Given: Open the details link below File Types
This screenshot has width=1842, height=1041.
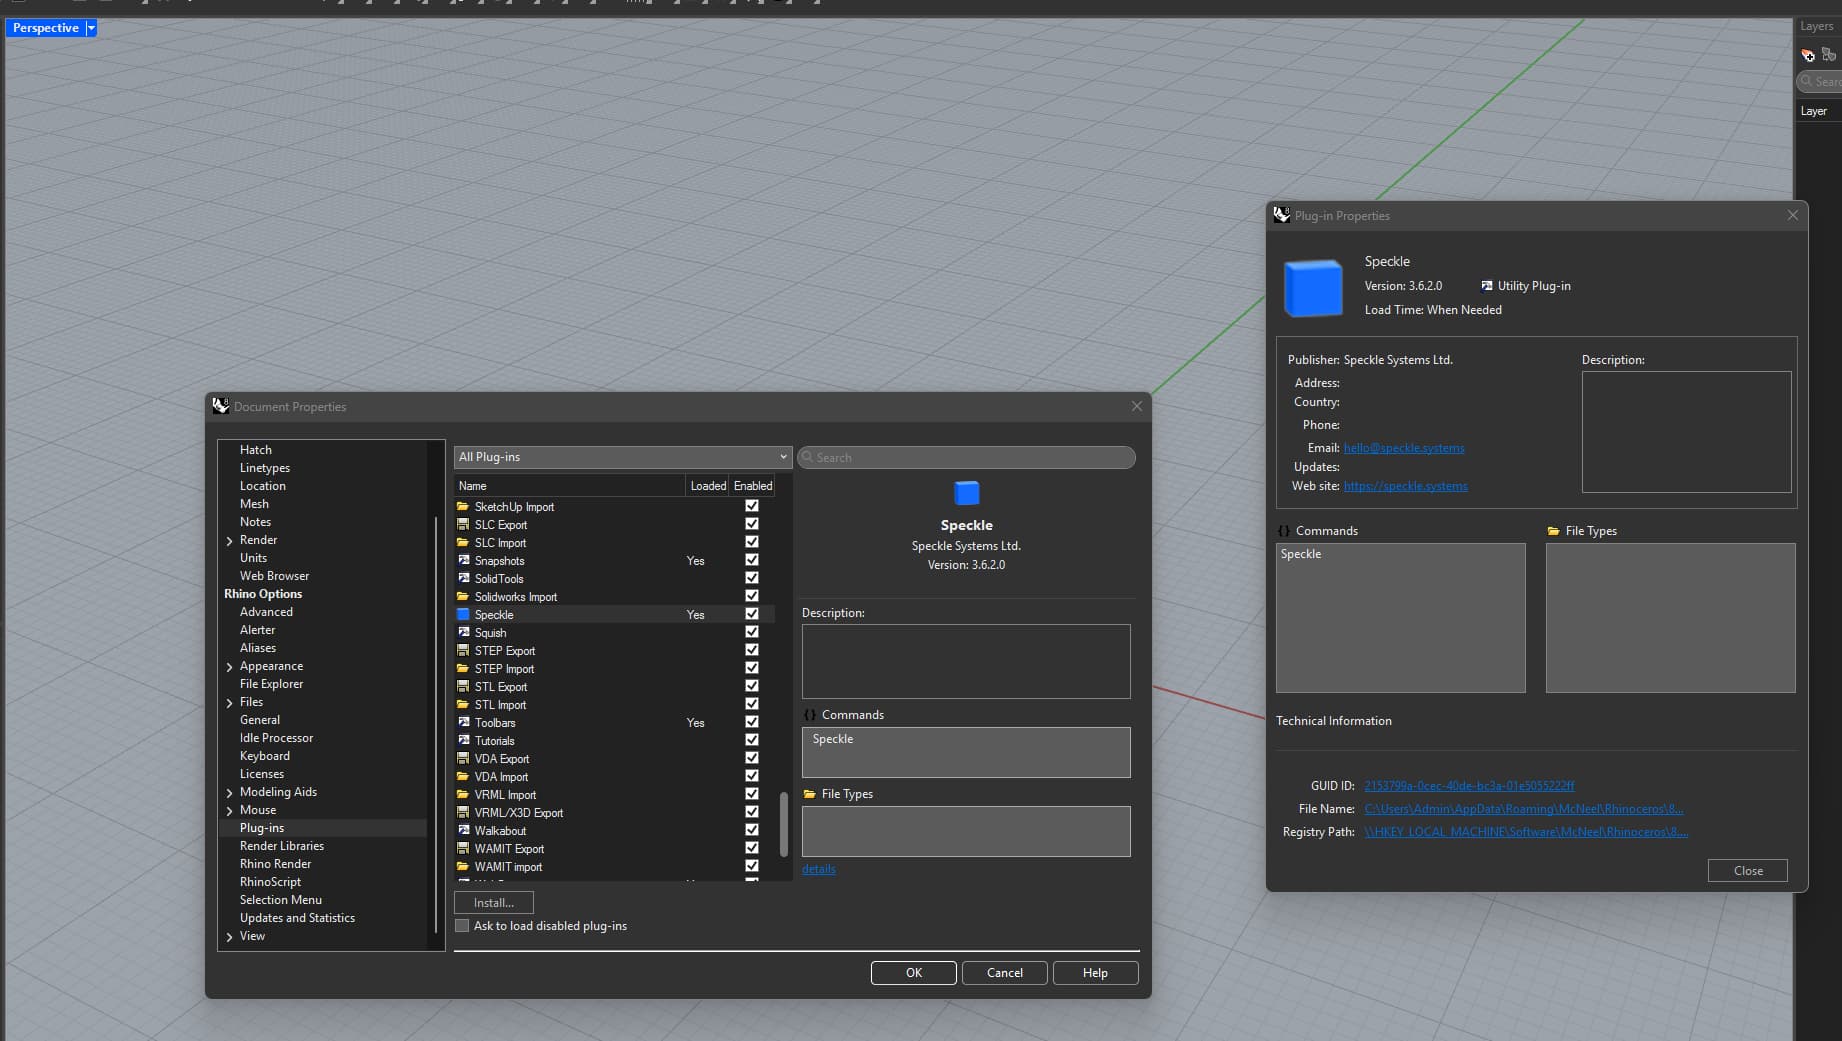Looking at the screenshot, I should [818, 869].
